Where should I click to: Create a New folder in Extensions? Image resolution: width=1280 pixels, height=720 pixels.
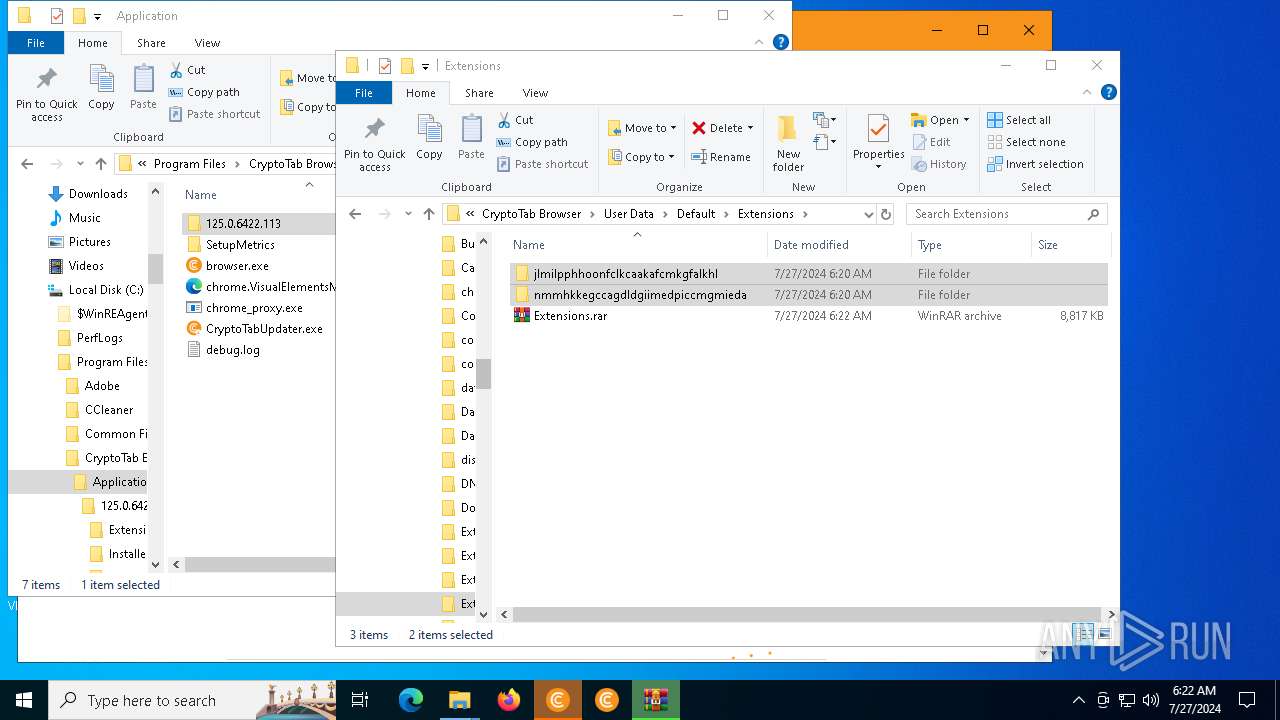[788, 143]
